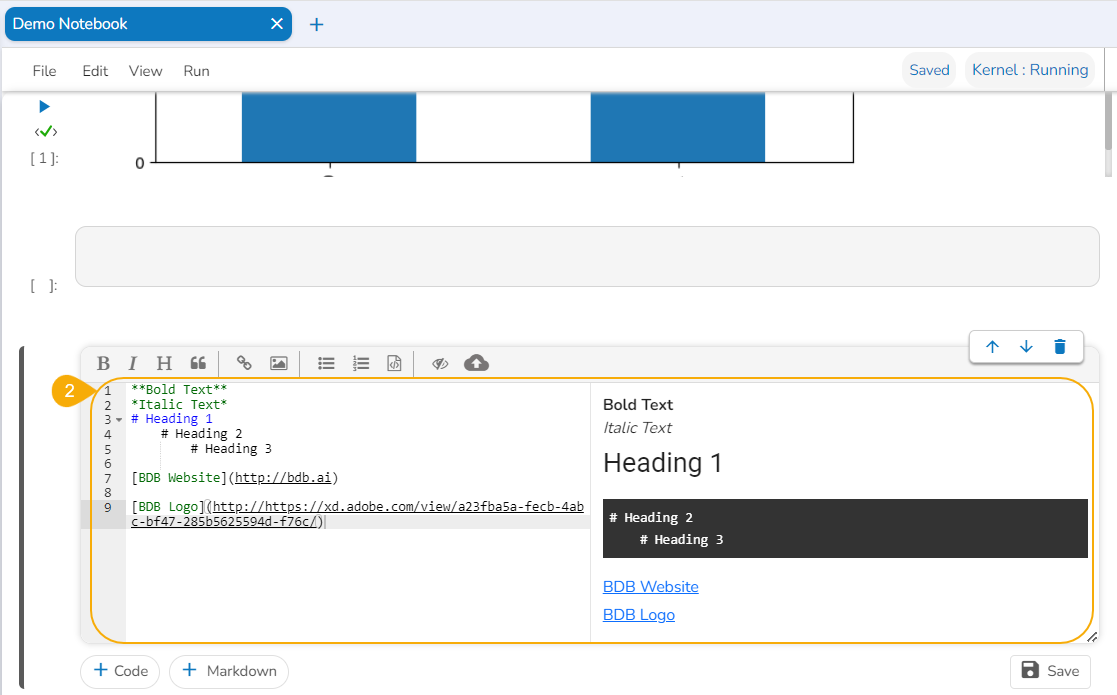
Task: Click the left blue bar in chart
Action: 329,127
